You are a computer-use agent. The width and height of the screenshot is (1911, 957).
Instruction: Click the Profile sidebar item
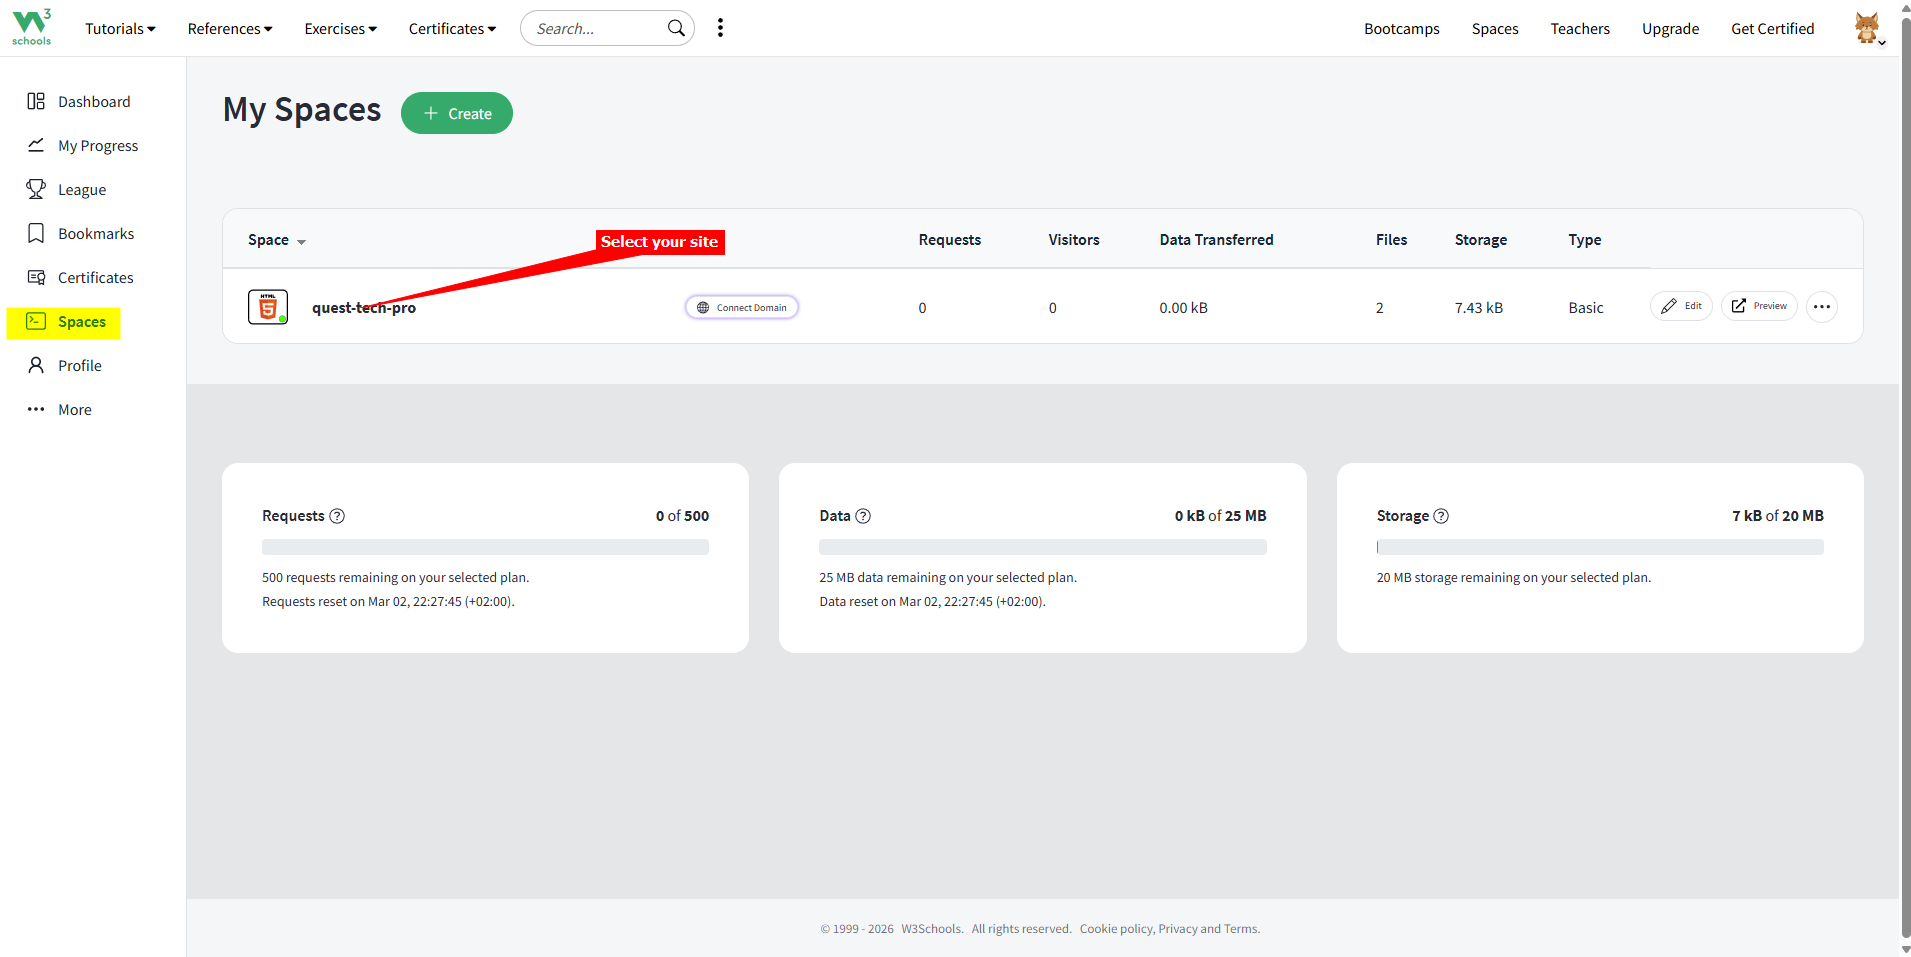[65, 366]
